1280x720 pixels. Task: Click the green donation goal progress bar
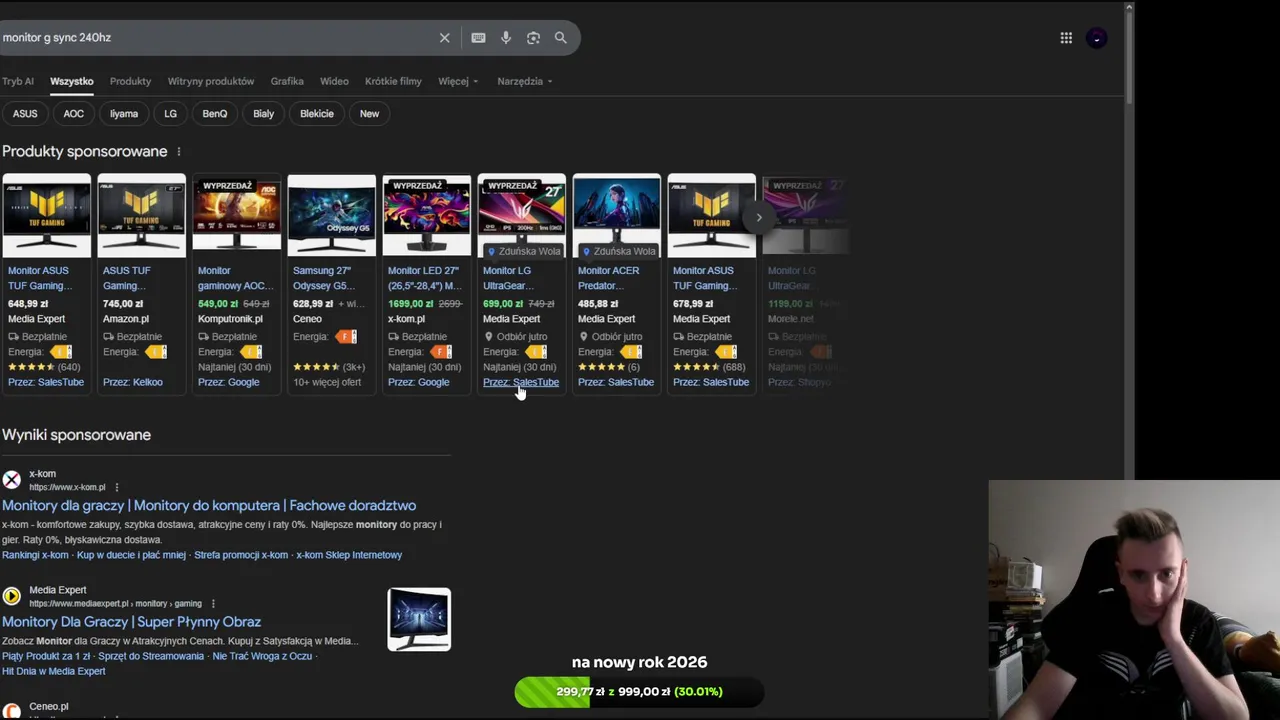pos(638,692)
